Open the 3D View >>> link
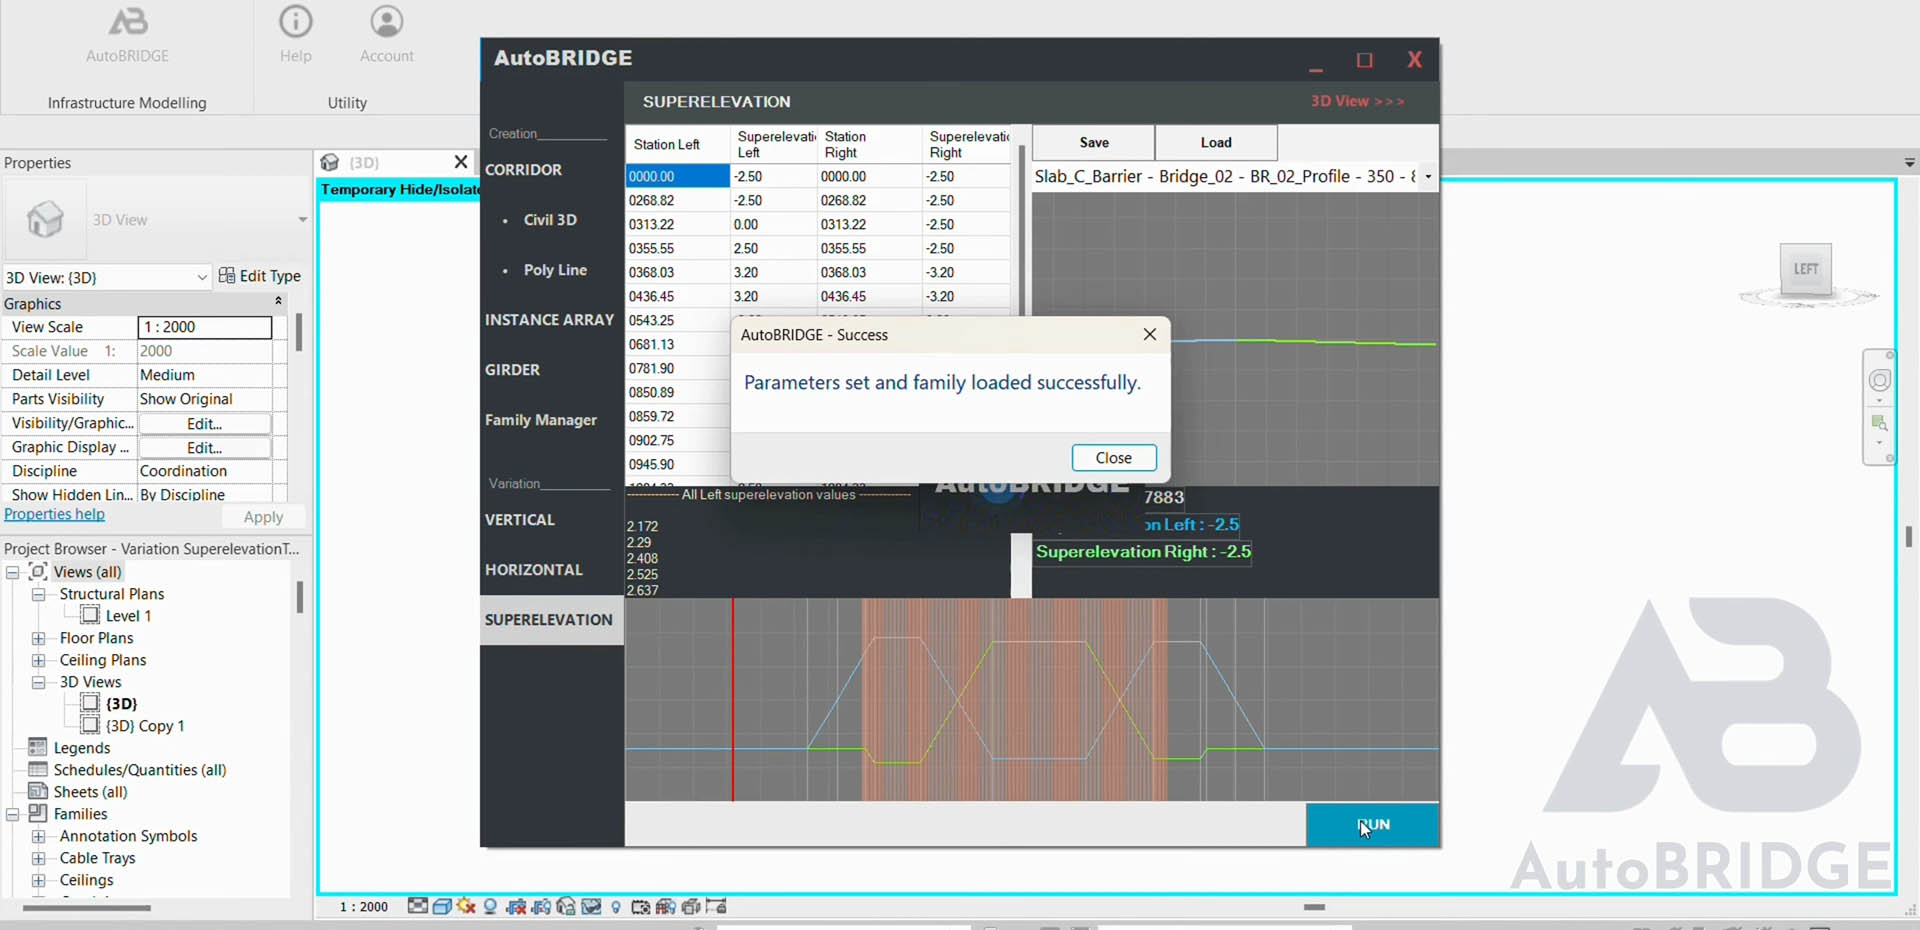 [x=1357, y=101]
